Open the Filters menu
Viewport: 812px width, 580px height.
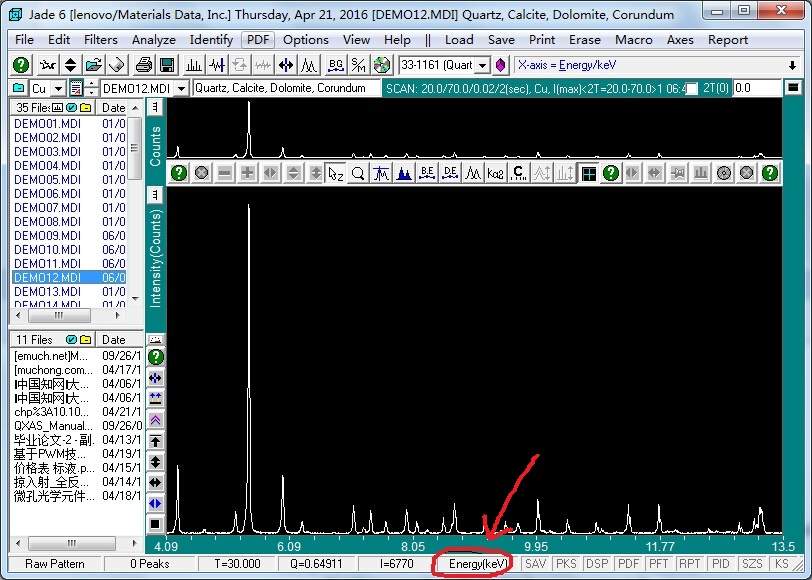tap(100, 40)
